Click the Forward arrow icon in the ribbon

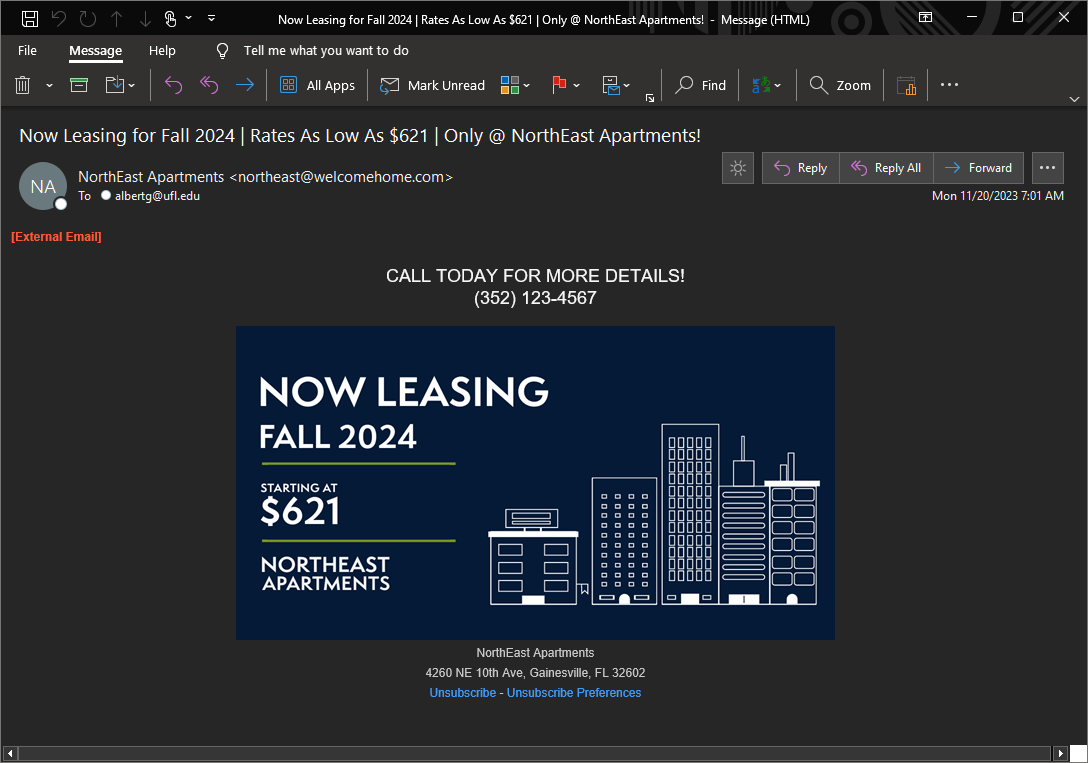click(244, 86)
